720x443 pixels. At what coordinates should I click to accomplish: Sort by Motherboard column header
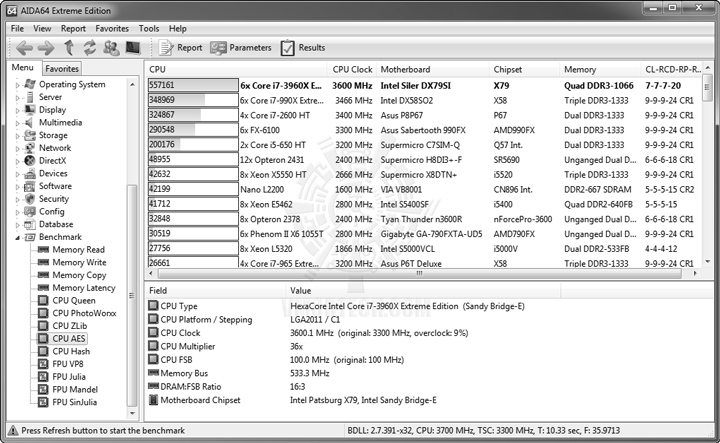tap(433, 69)
